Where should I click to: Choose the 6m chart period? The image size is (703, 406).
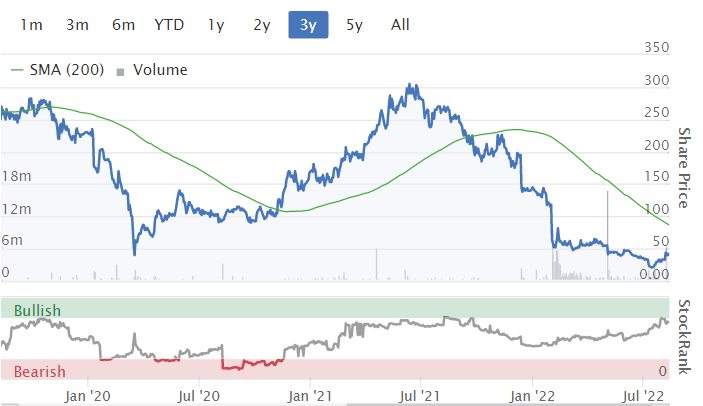123,25
